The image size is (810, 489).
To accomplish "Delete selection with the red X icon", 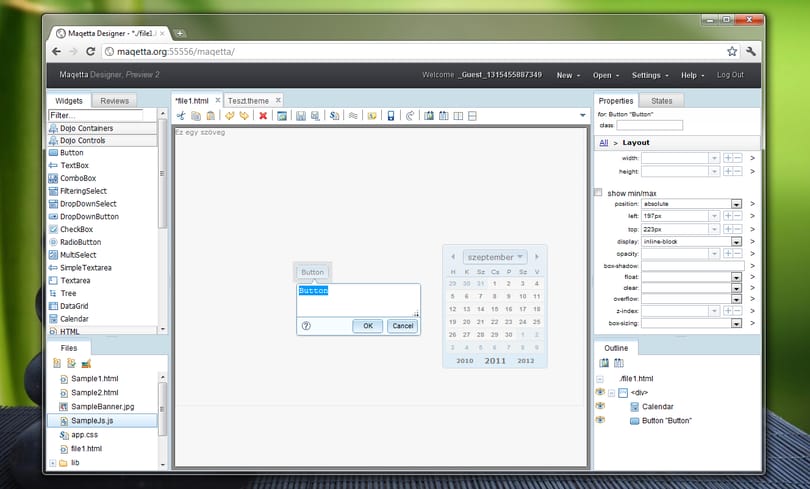I will coord(263,116).
